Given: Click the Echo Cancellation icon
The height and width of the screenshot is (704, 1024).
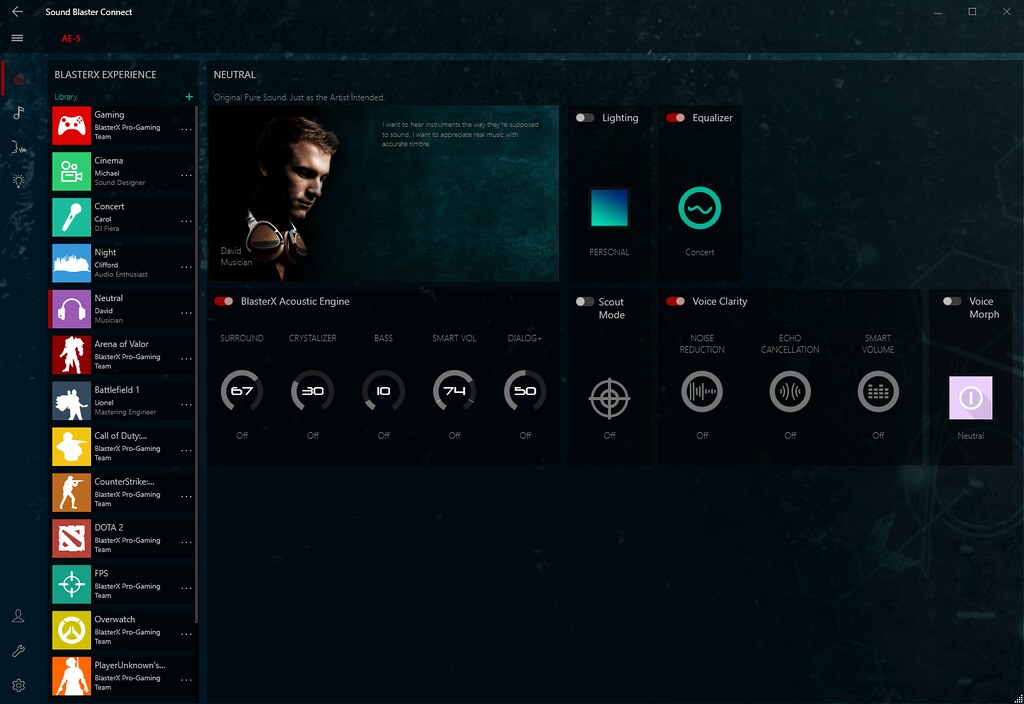Looking at the screenshot, I should point(790,392).
